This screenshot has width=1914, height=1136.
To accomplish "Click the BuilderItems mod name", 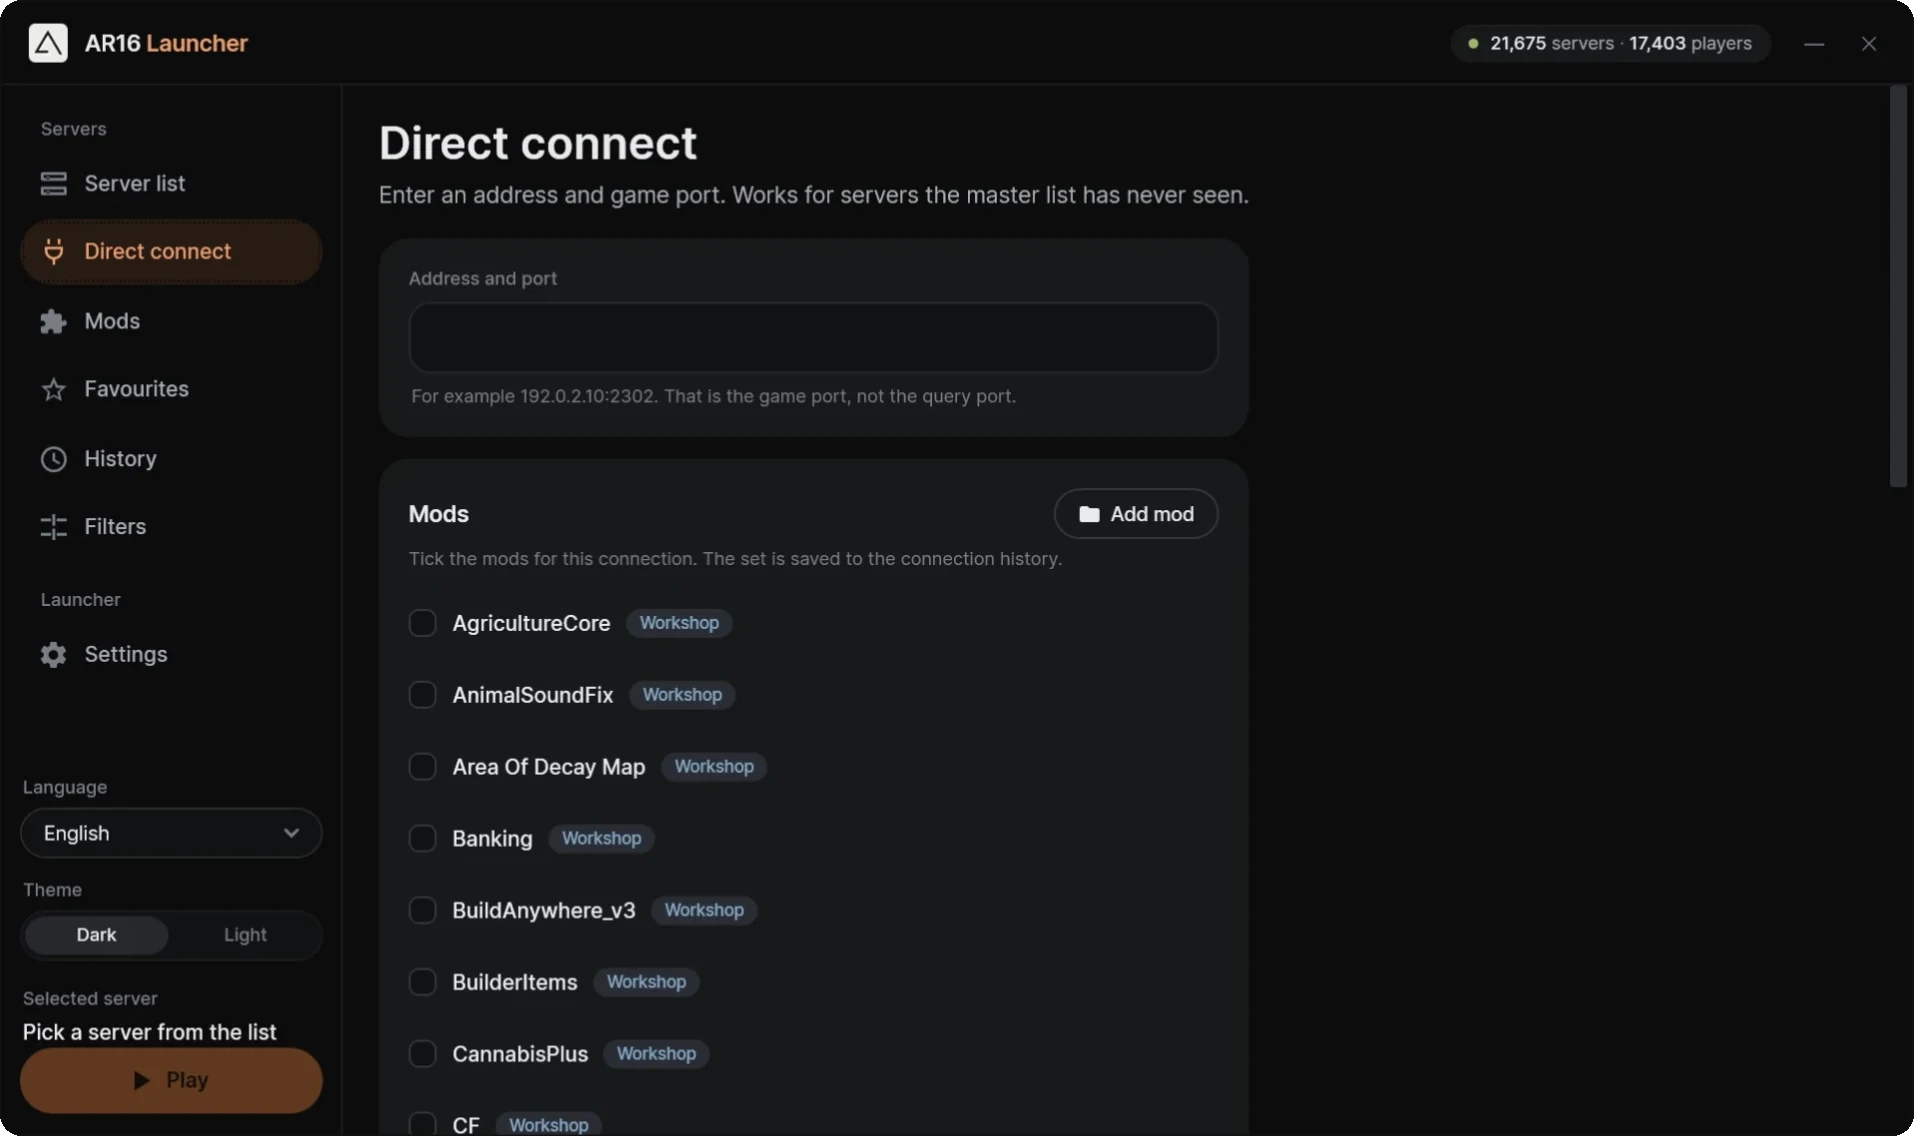I will coord(514,982).
